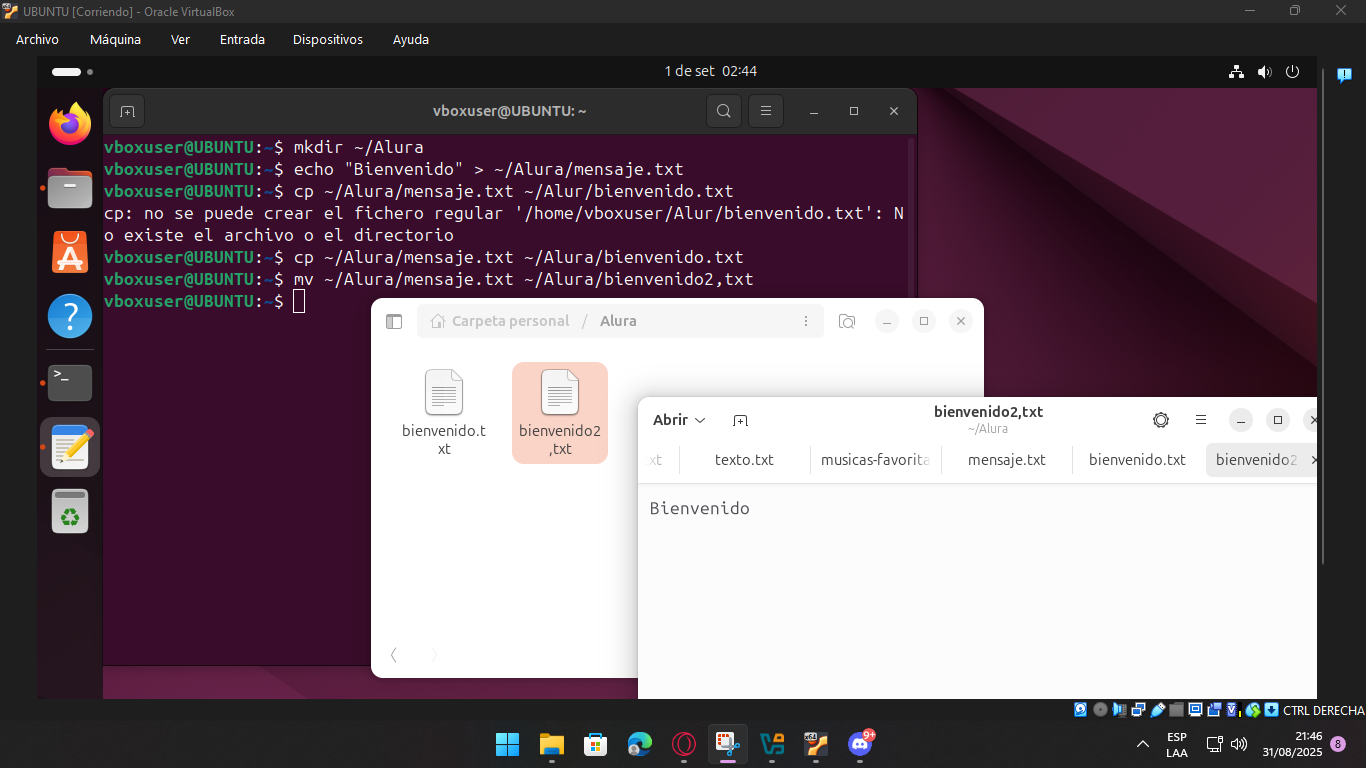1366x768 pixels.
Task: Place the cursor on the 'Bienvenido' text in editor
Action: pos(699,508)
